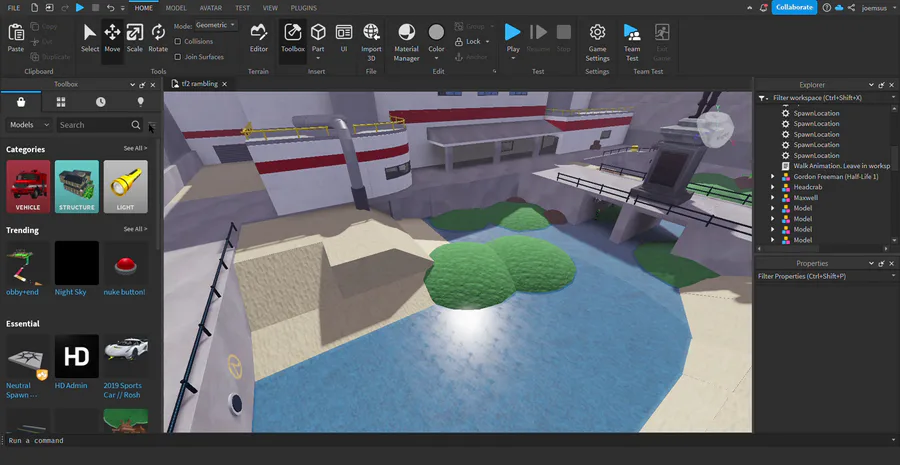This screenshot has height=465, width=900.
Task: Open Game Settings gear
Action: point(598,40)
